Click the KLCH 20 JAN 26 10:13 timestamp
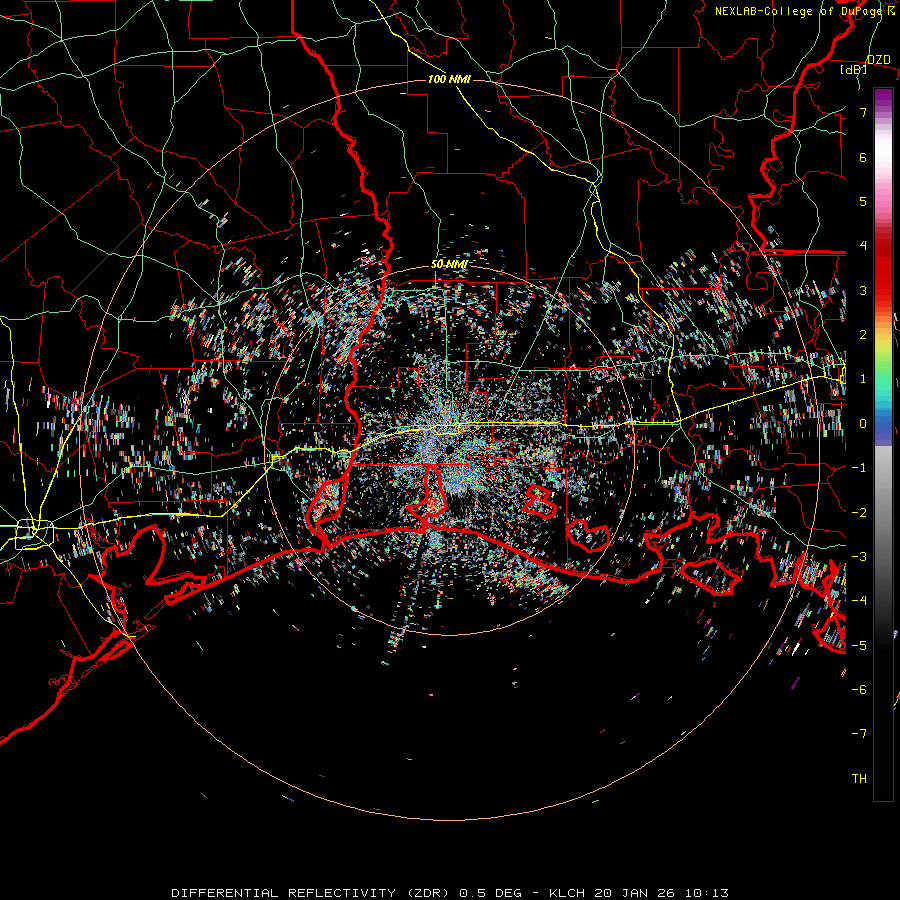The image size is (900, 900). [639, 893]
